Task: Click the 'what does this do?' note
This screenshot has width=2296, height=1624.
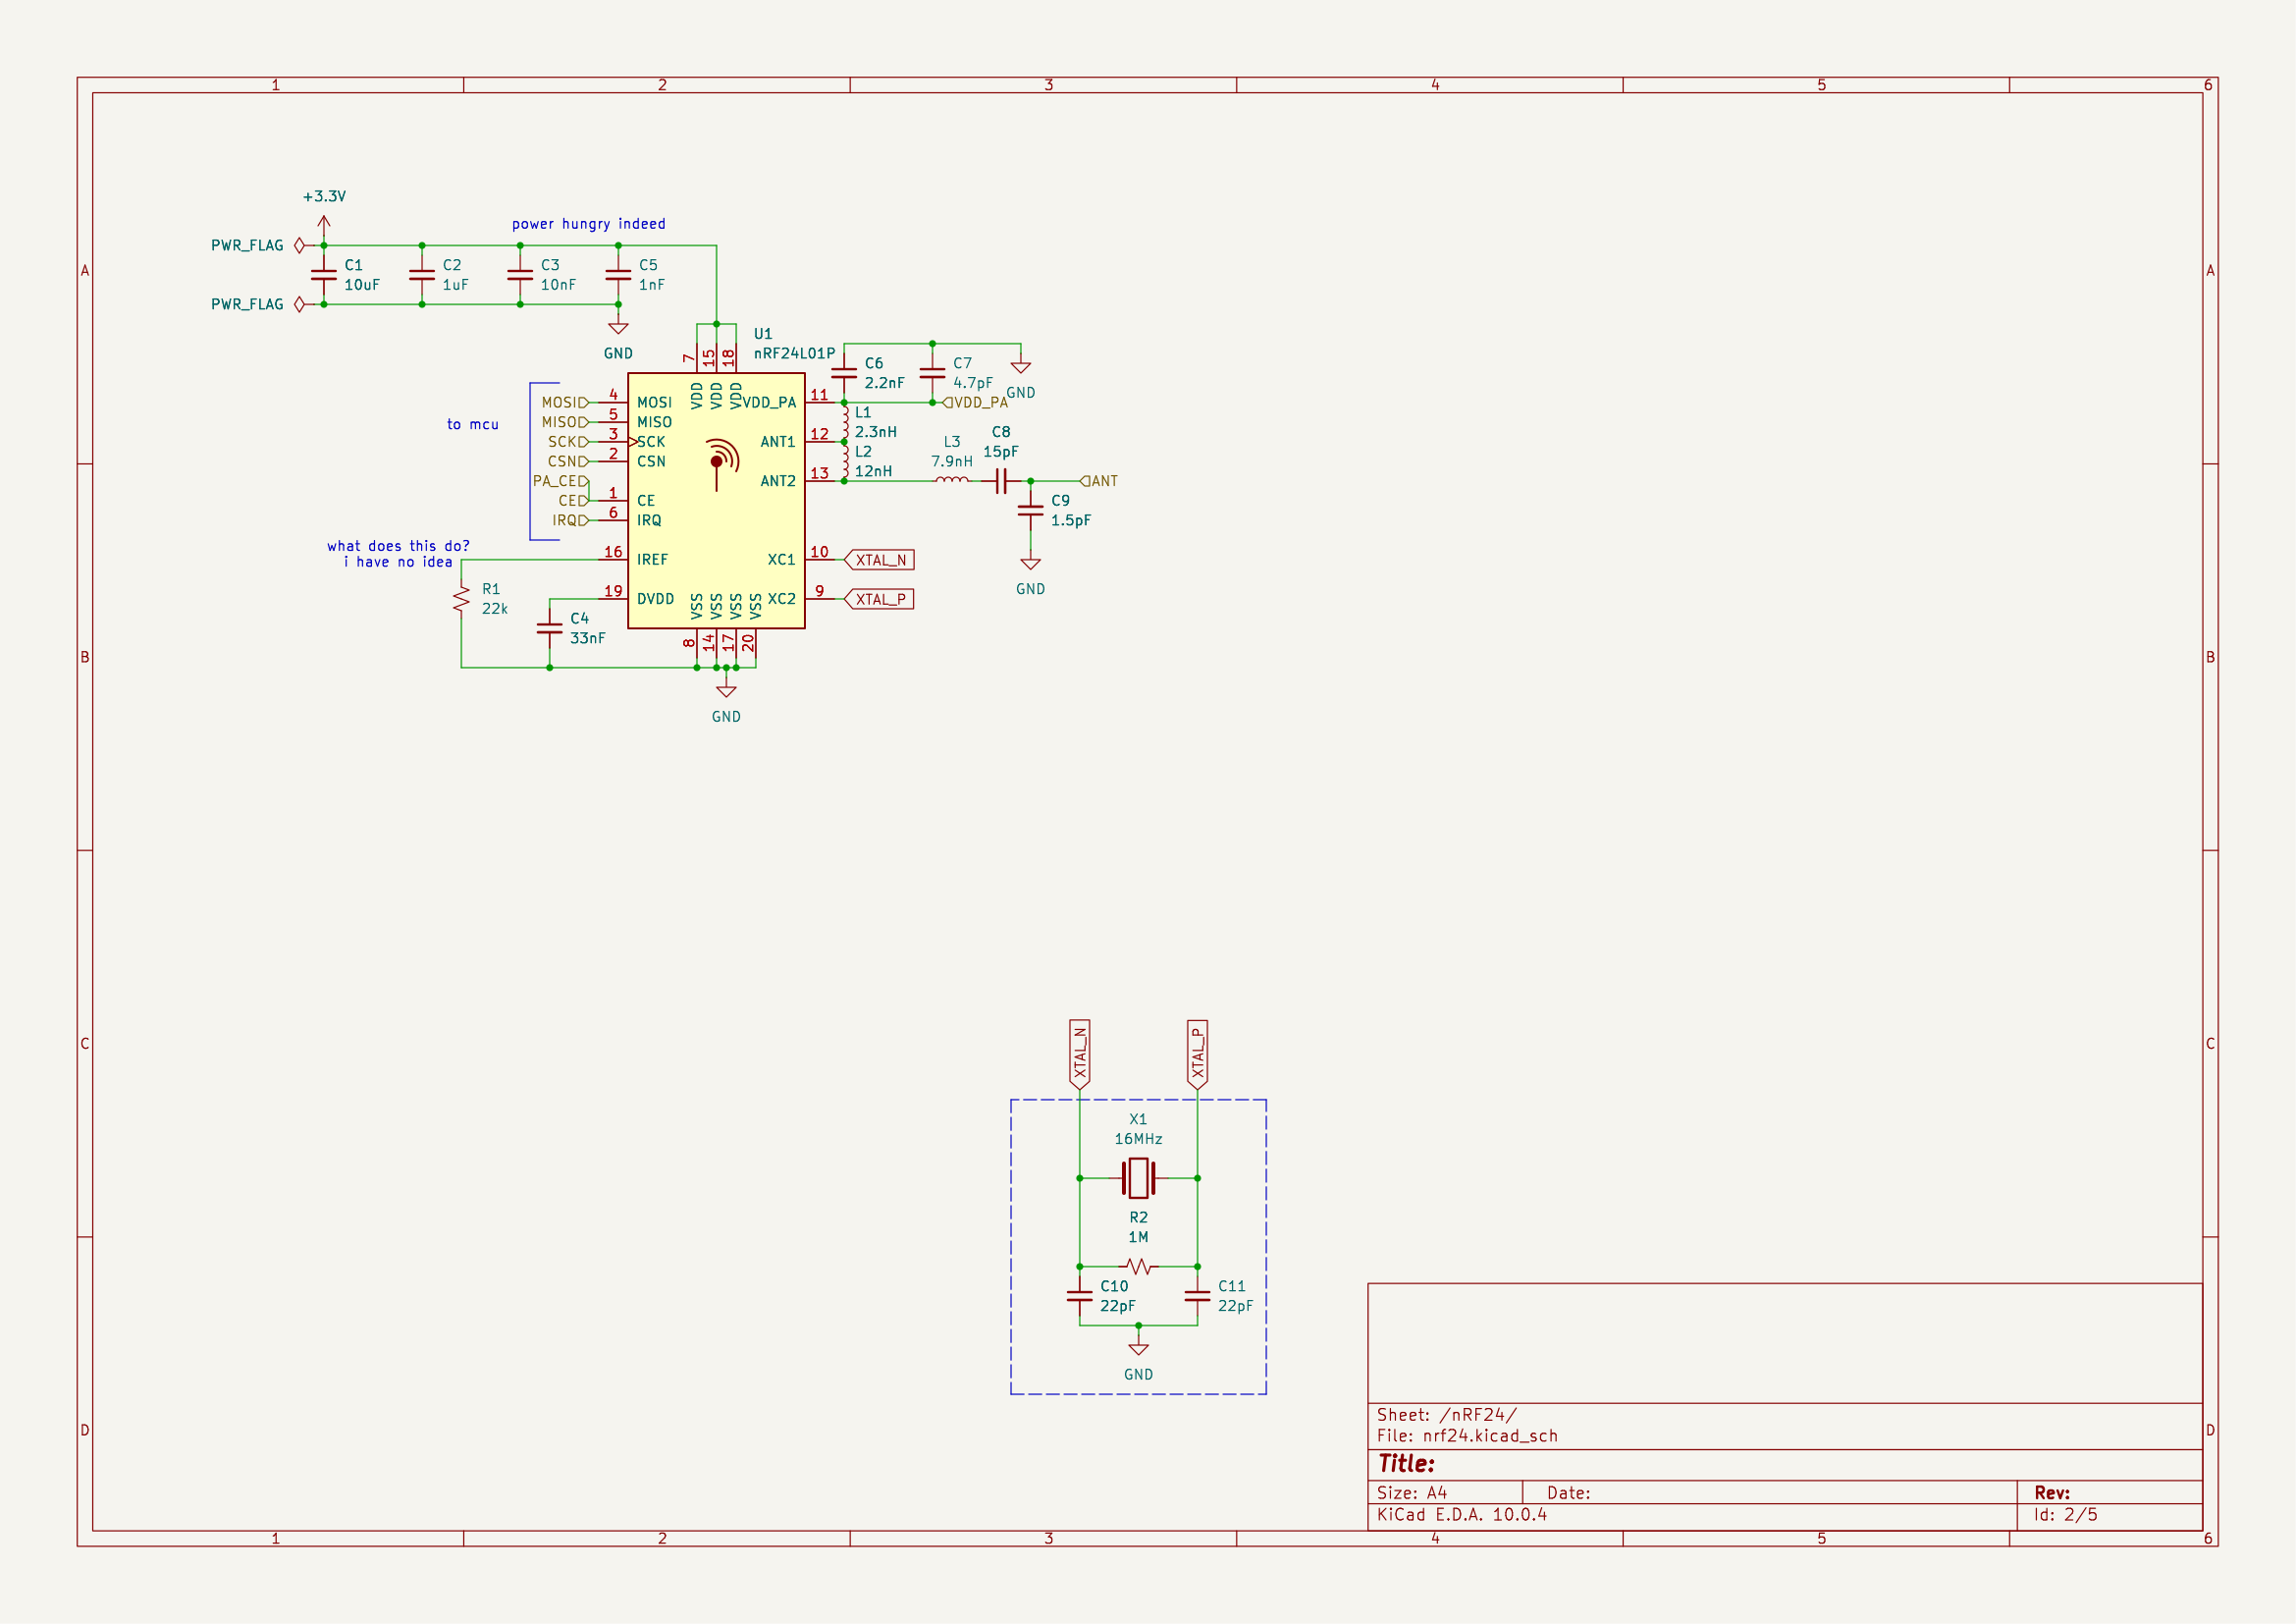Action: pyautogui.click(x=398, y=546)
